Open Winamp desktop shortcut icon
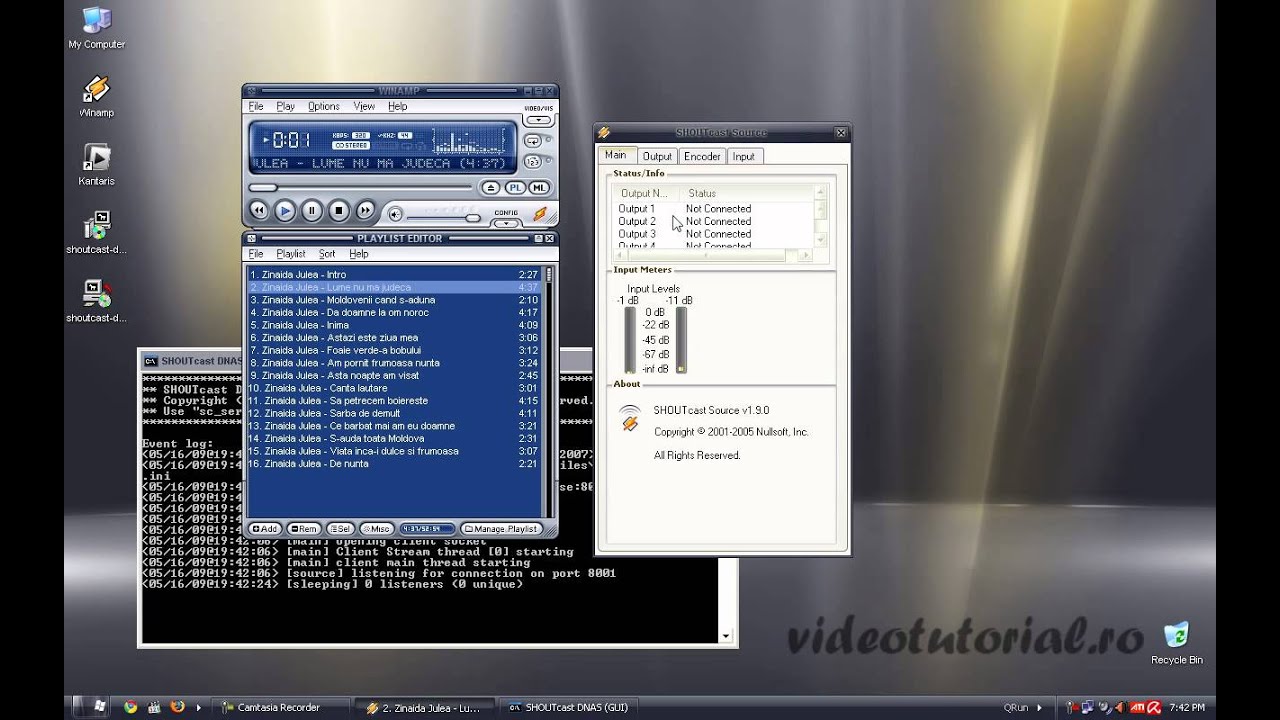The height and width of the screenshot is (720, 1280). click(96, 97)
